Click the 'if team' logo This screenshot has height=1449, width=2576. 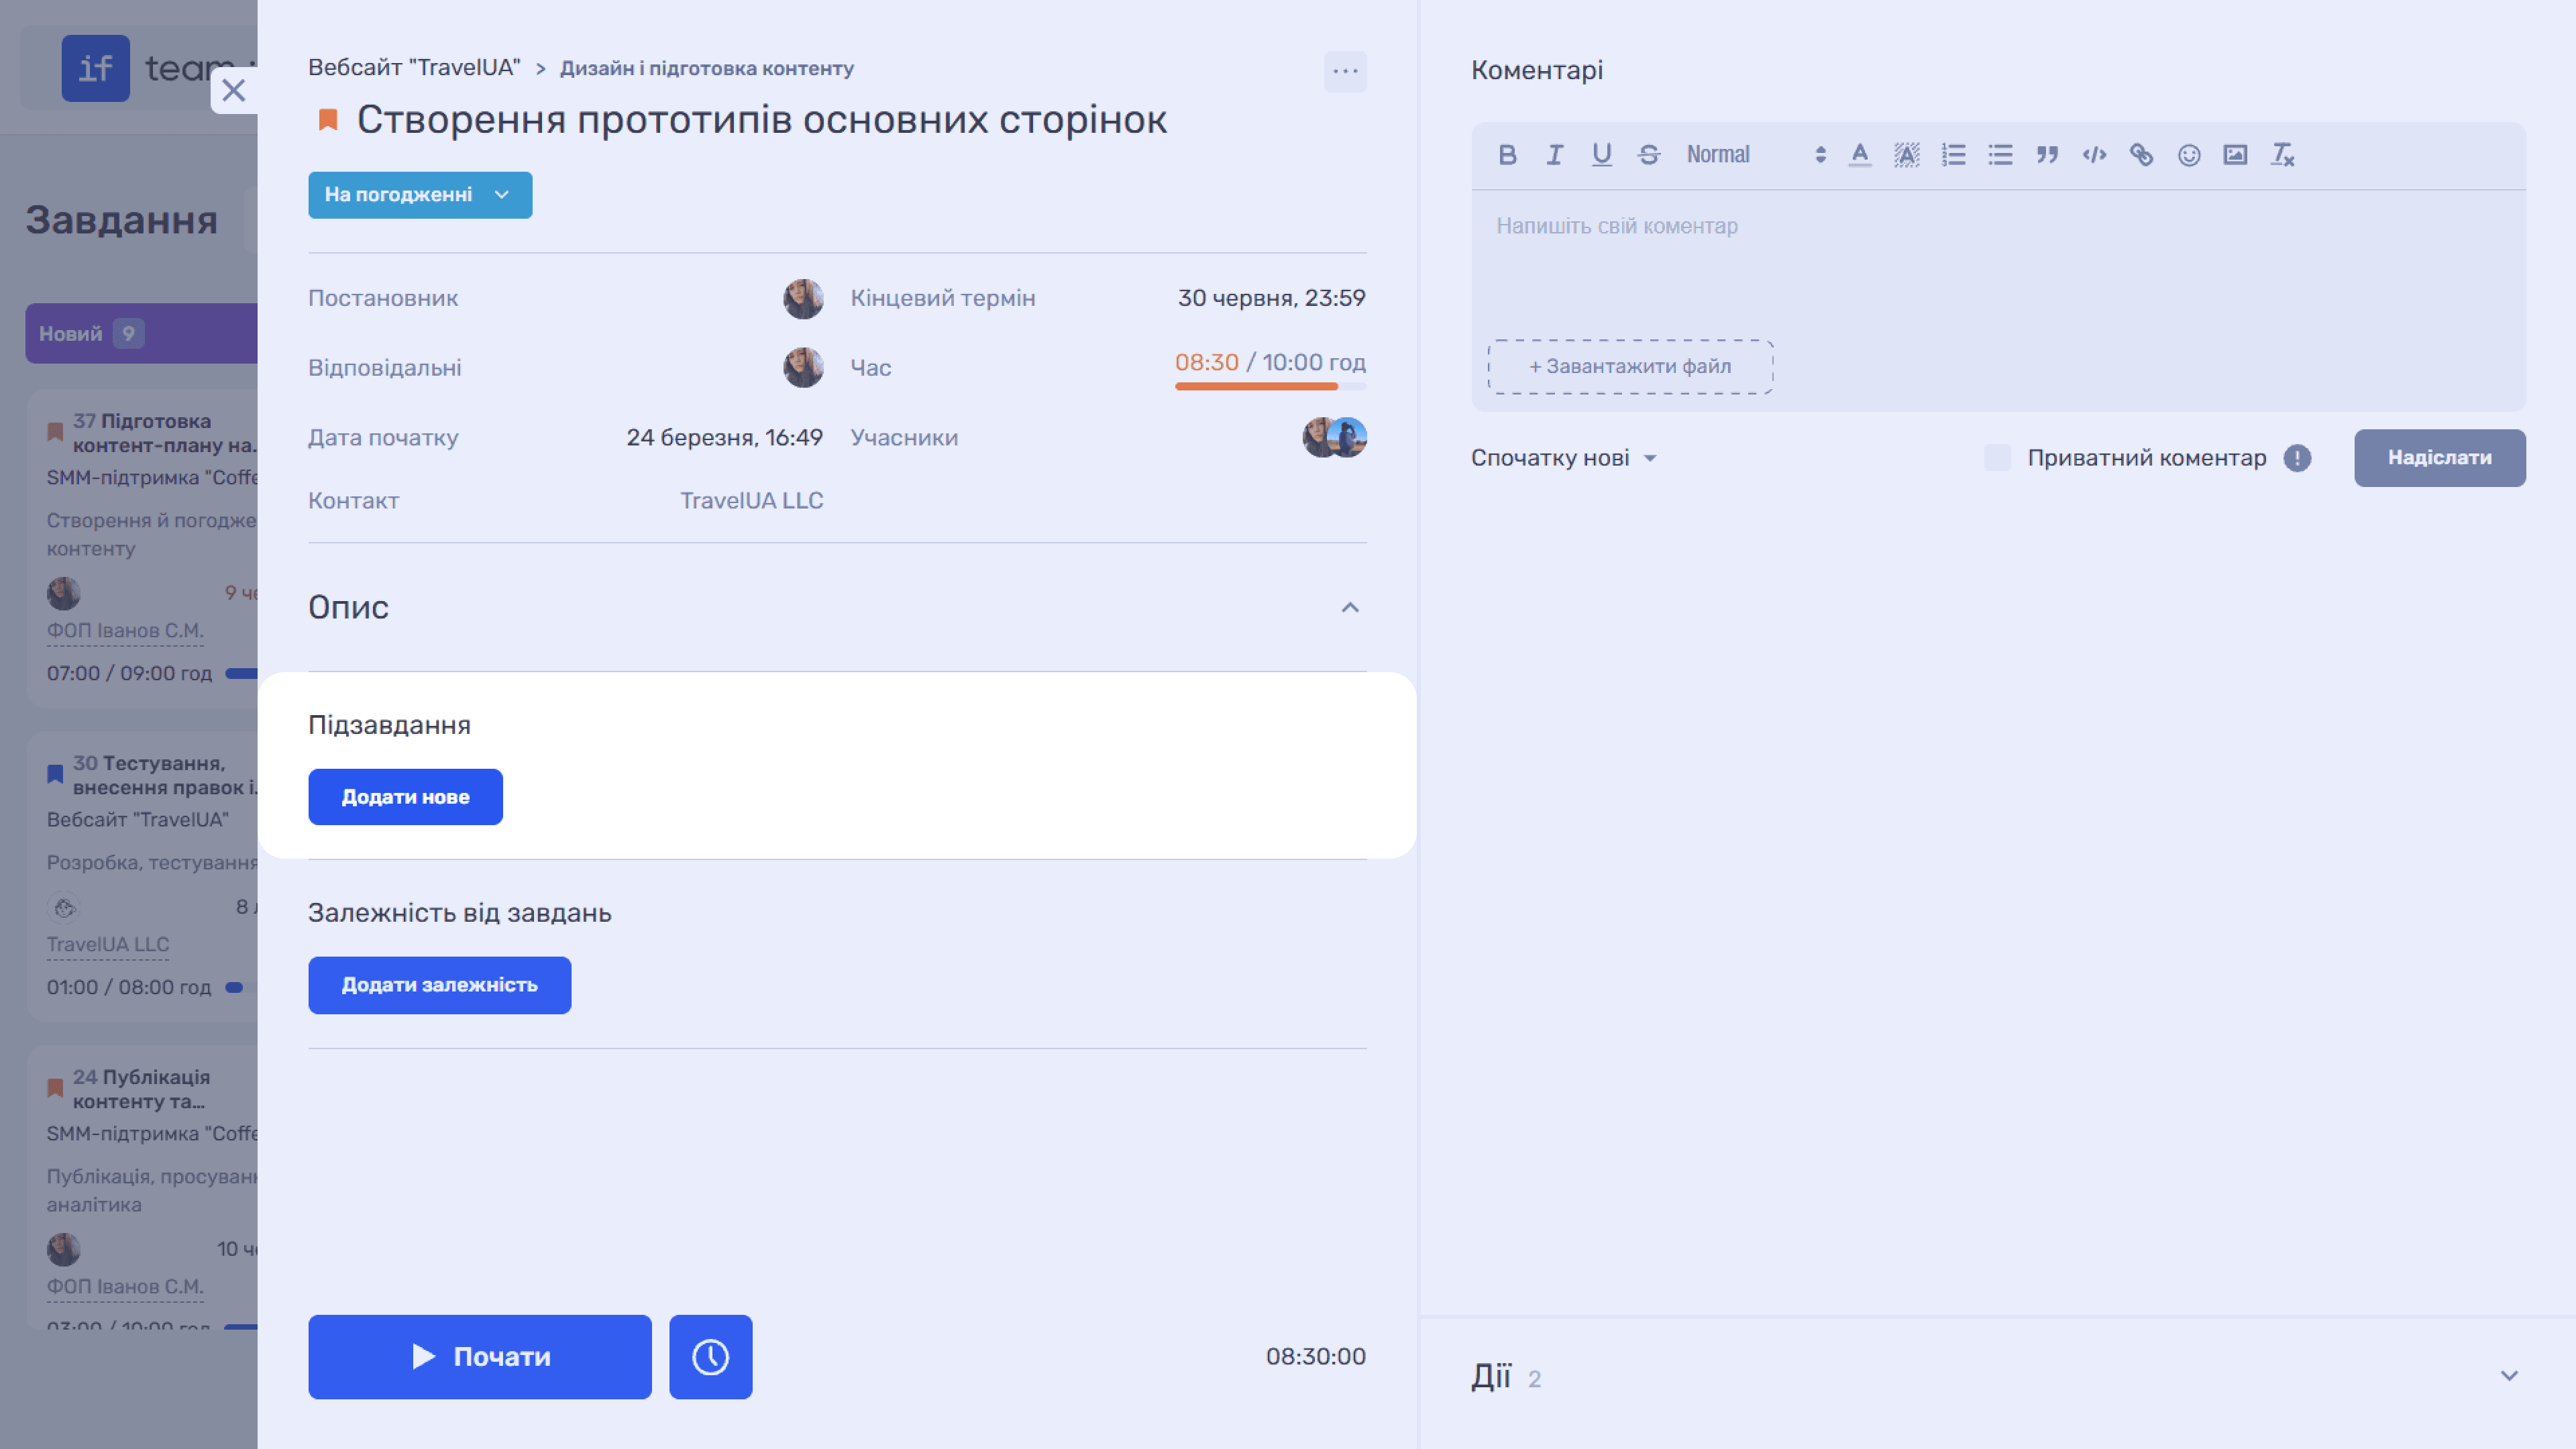pyautogui.click(x=157, y=68)
